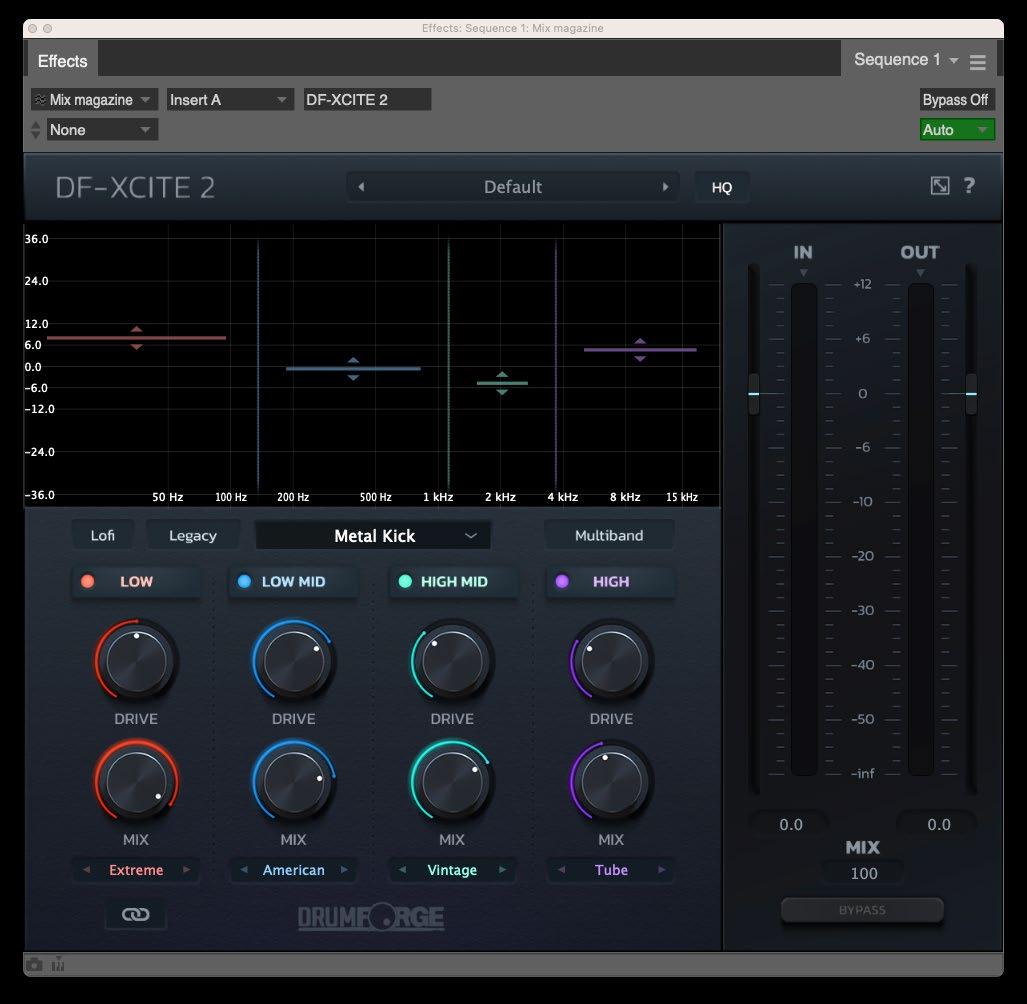The height and width of the screenshot is (1004, 1027).
Task: Open the Insert A dropdown
Action: [x=229, y=100]
